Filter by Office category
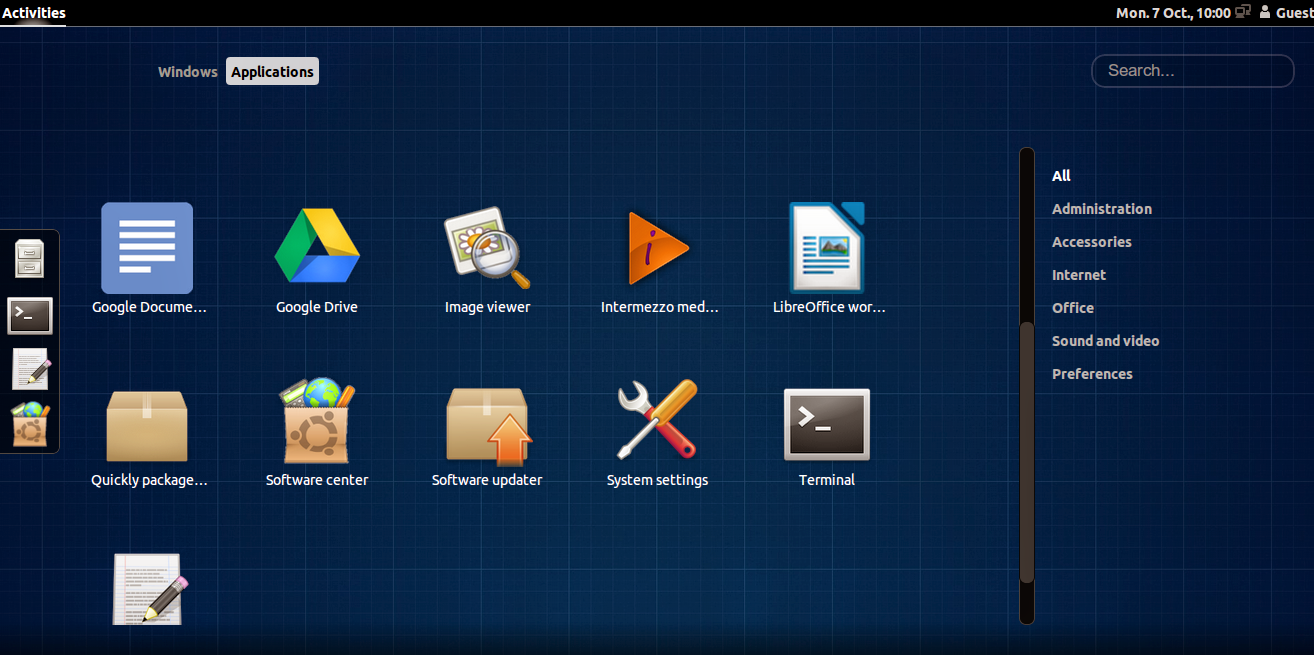The width and height of the screenshot is (1314, 655). (1073, 308)
